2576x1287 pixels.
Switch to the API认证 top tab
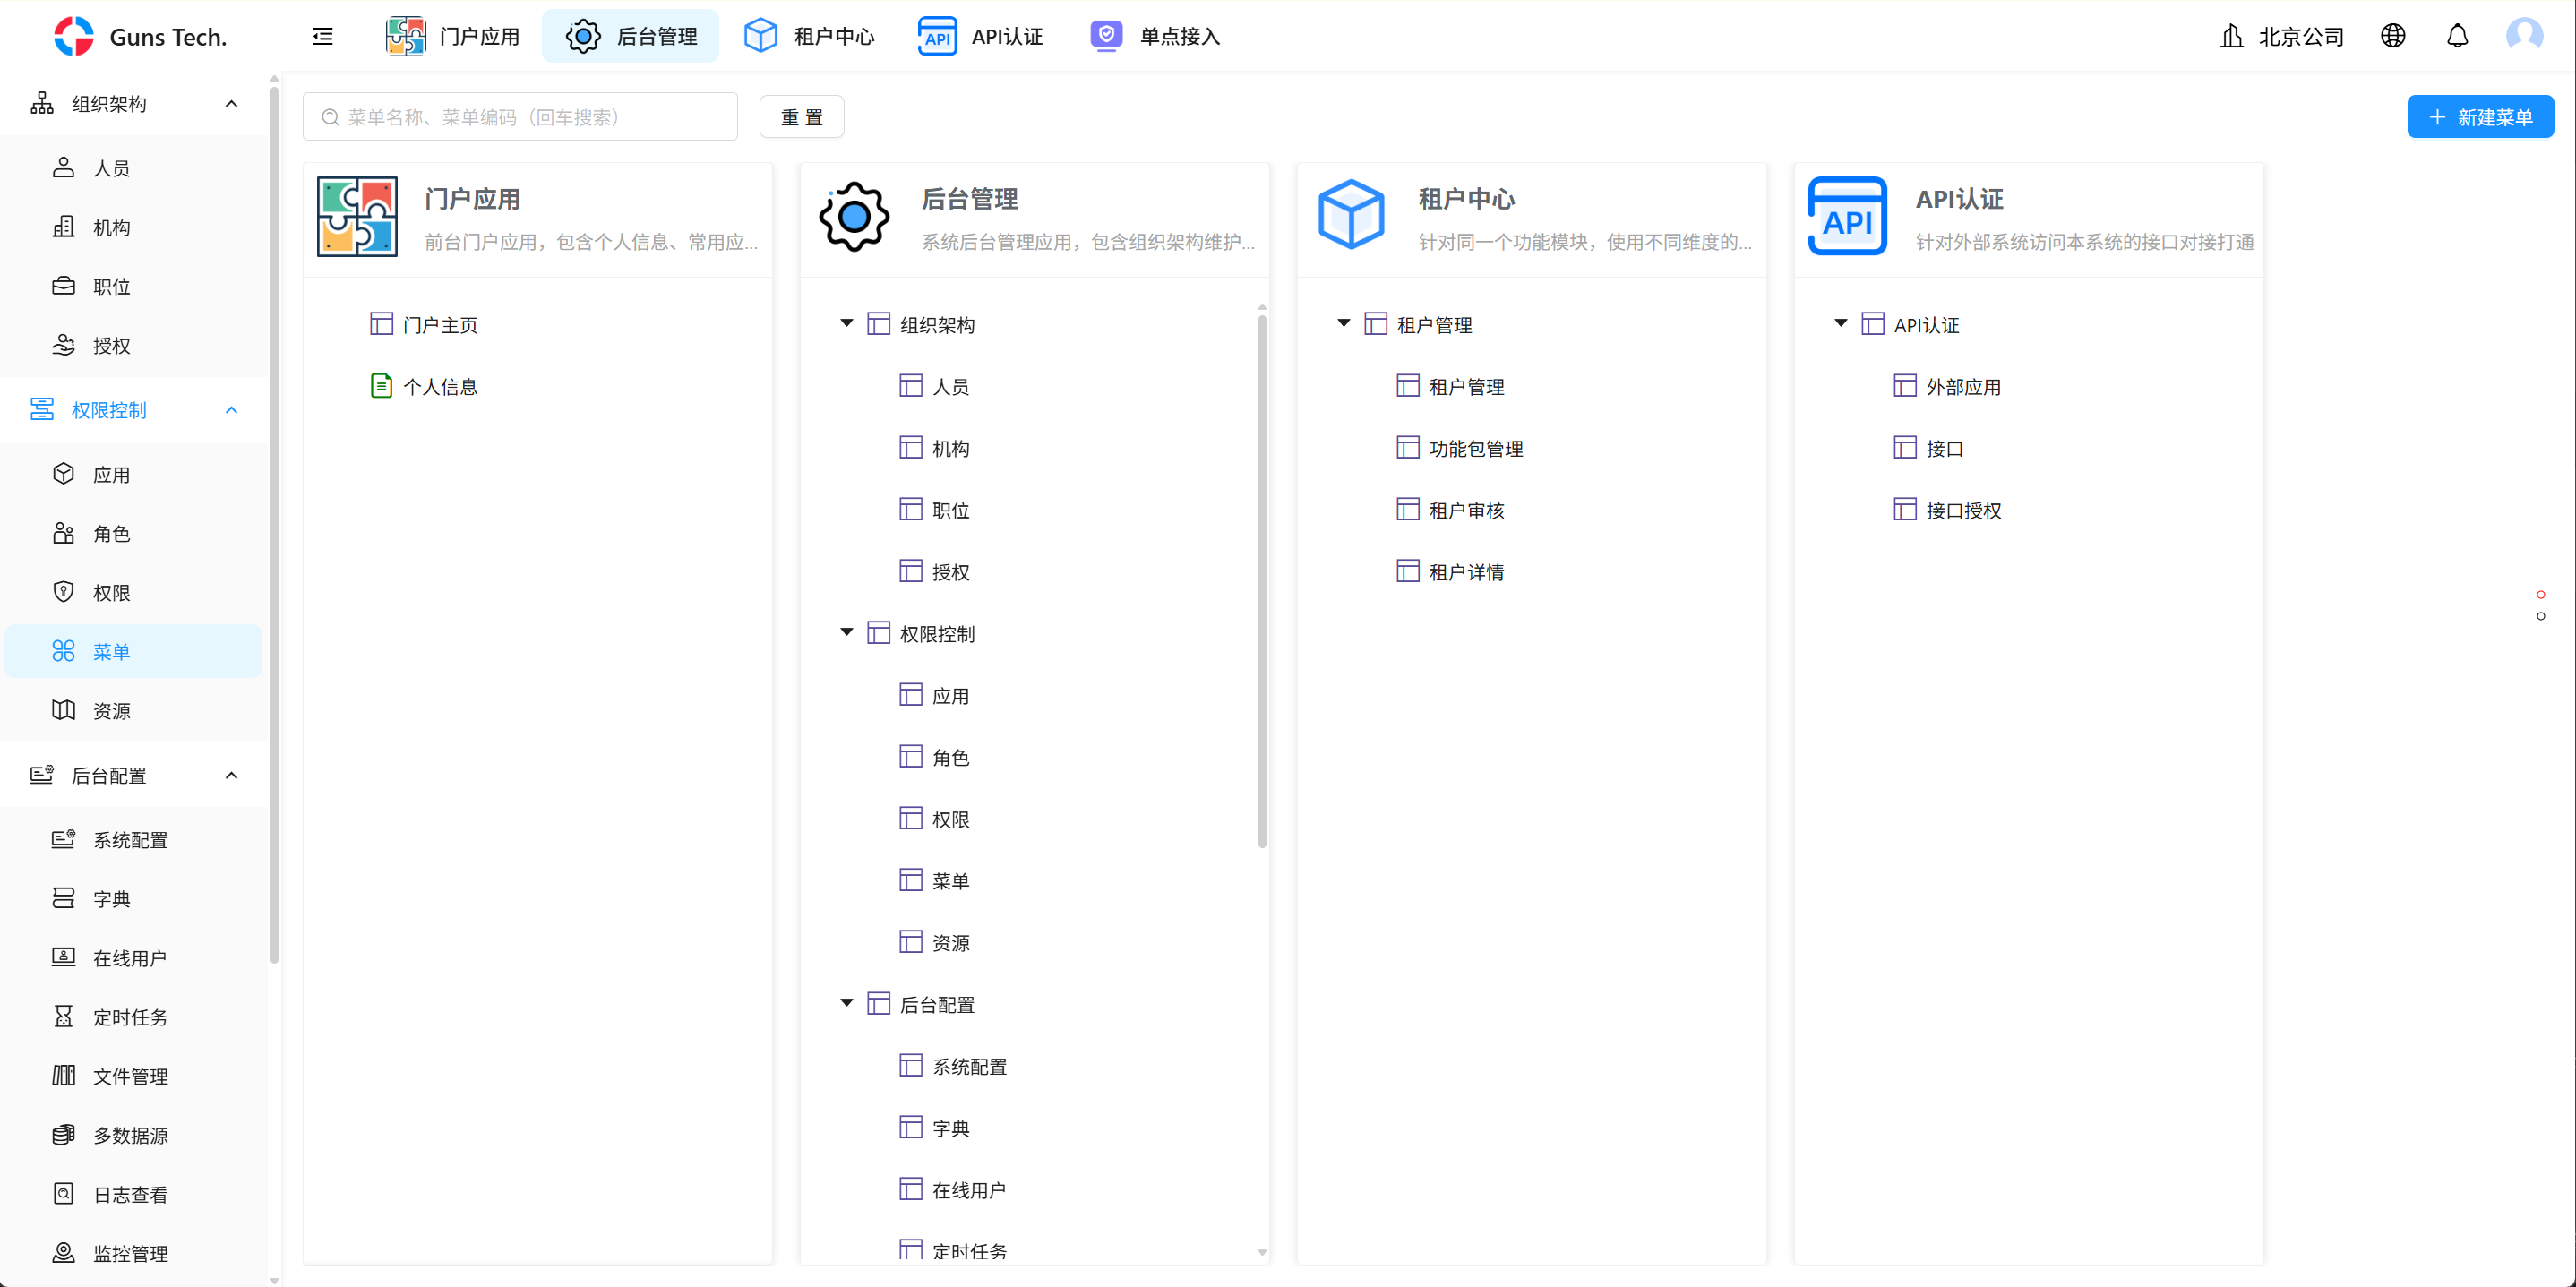pyautogui.click(x=980, y=37)
